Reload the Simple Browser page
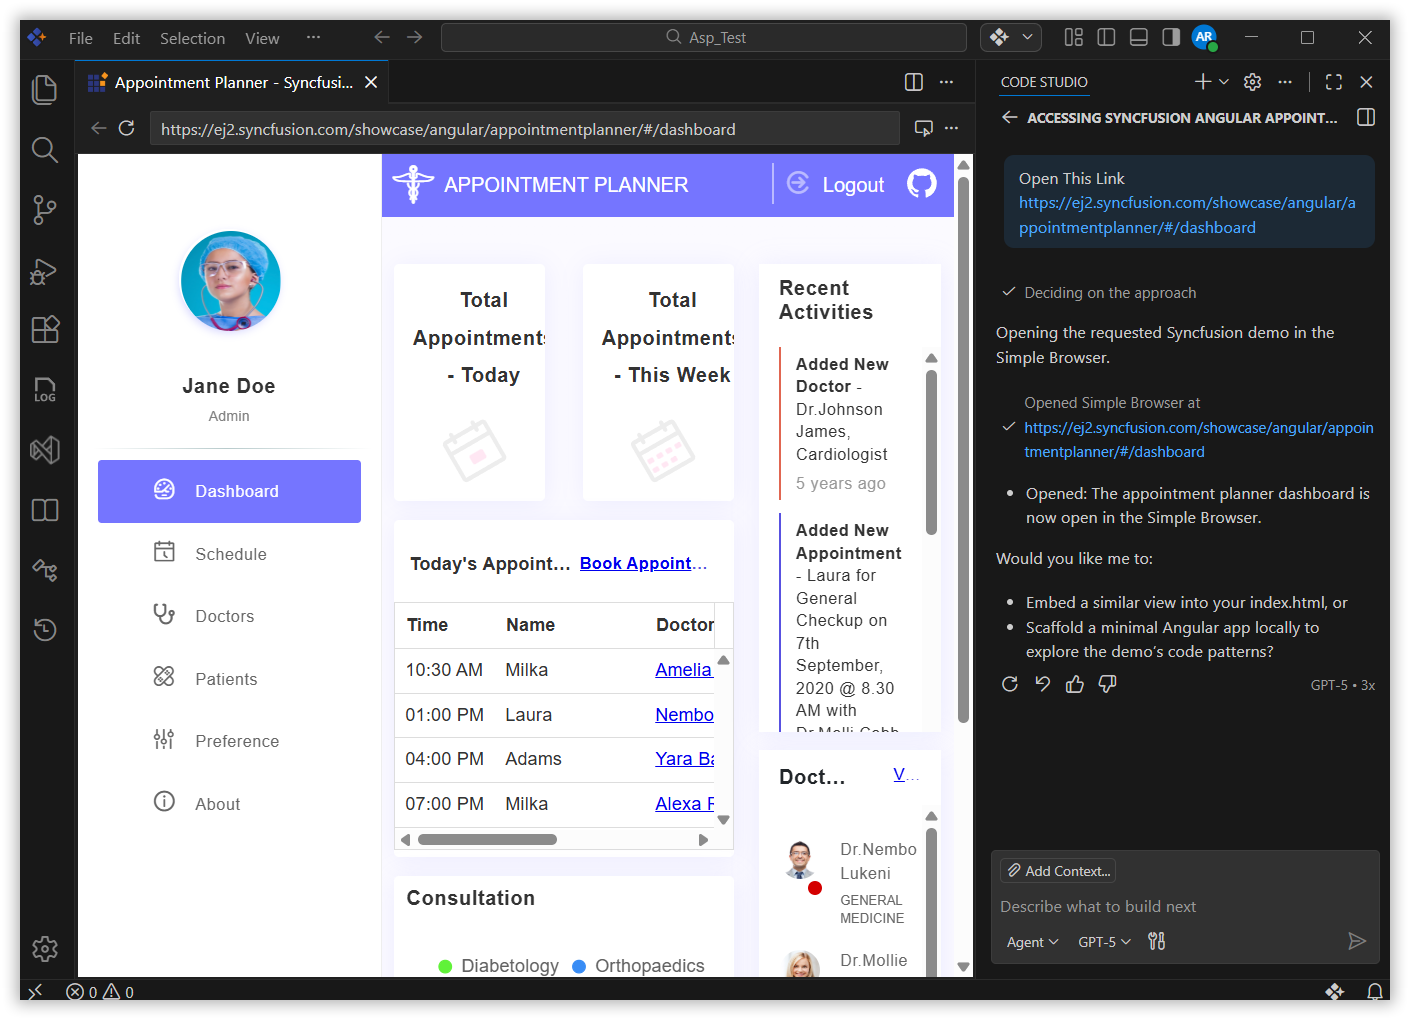This screenshot has height=1020, width=1410. click(127, 128)
